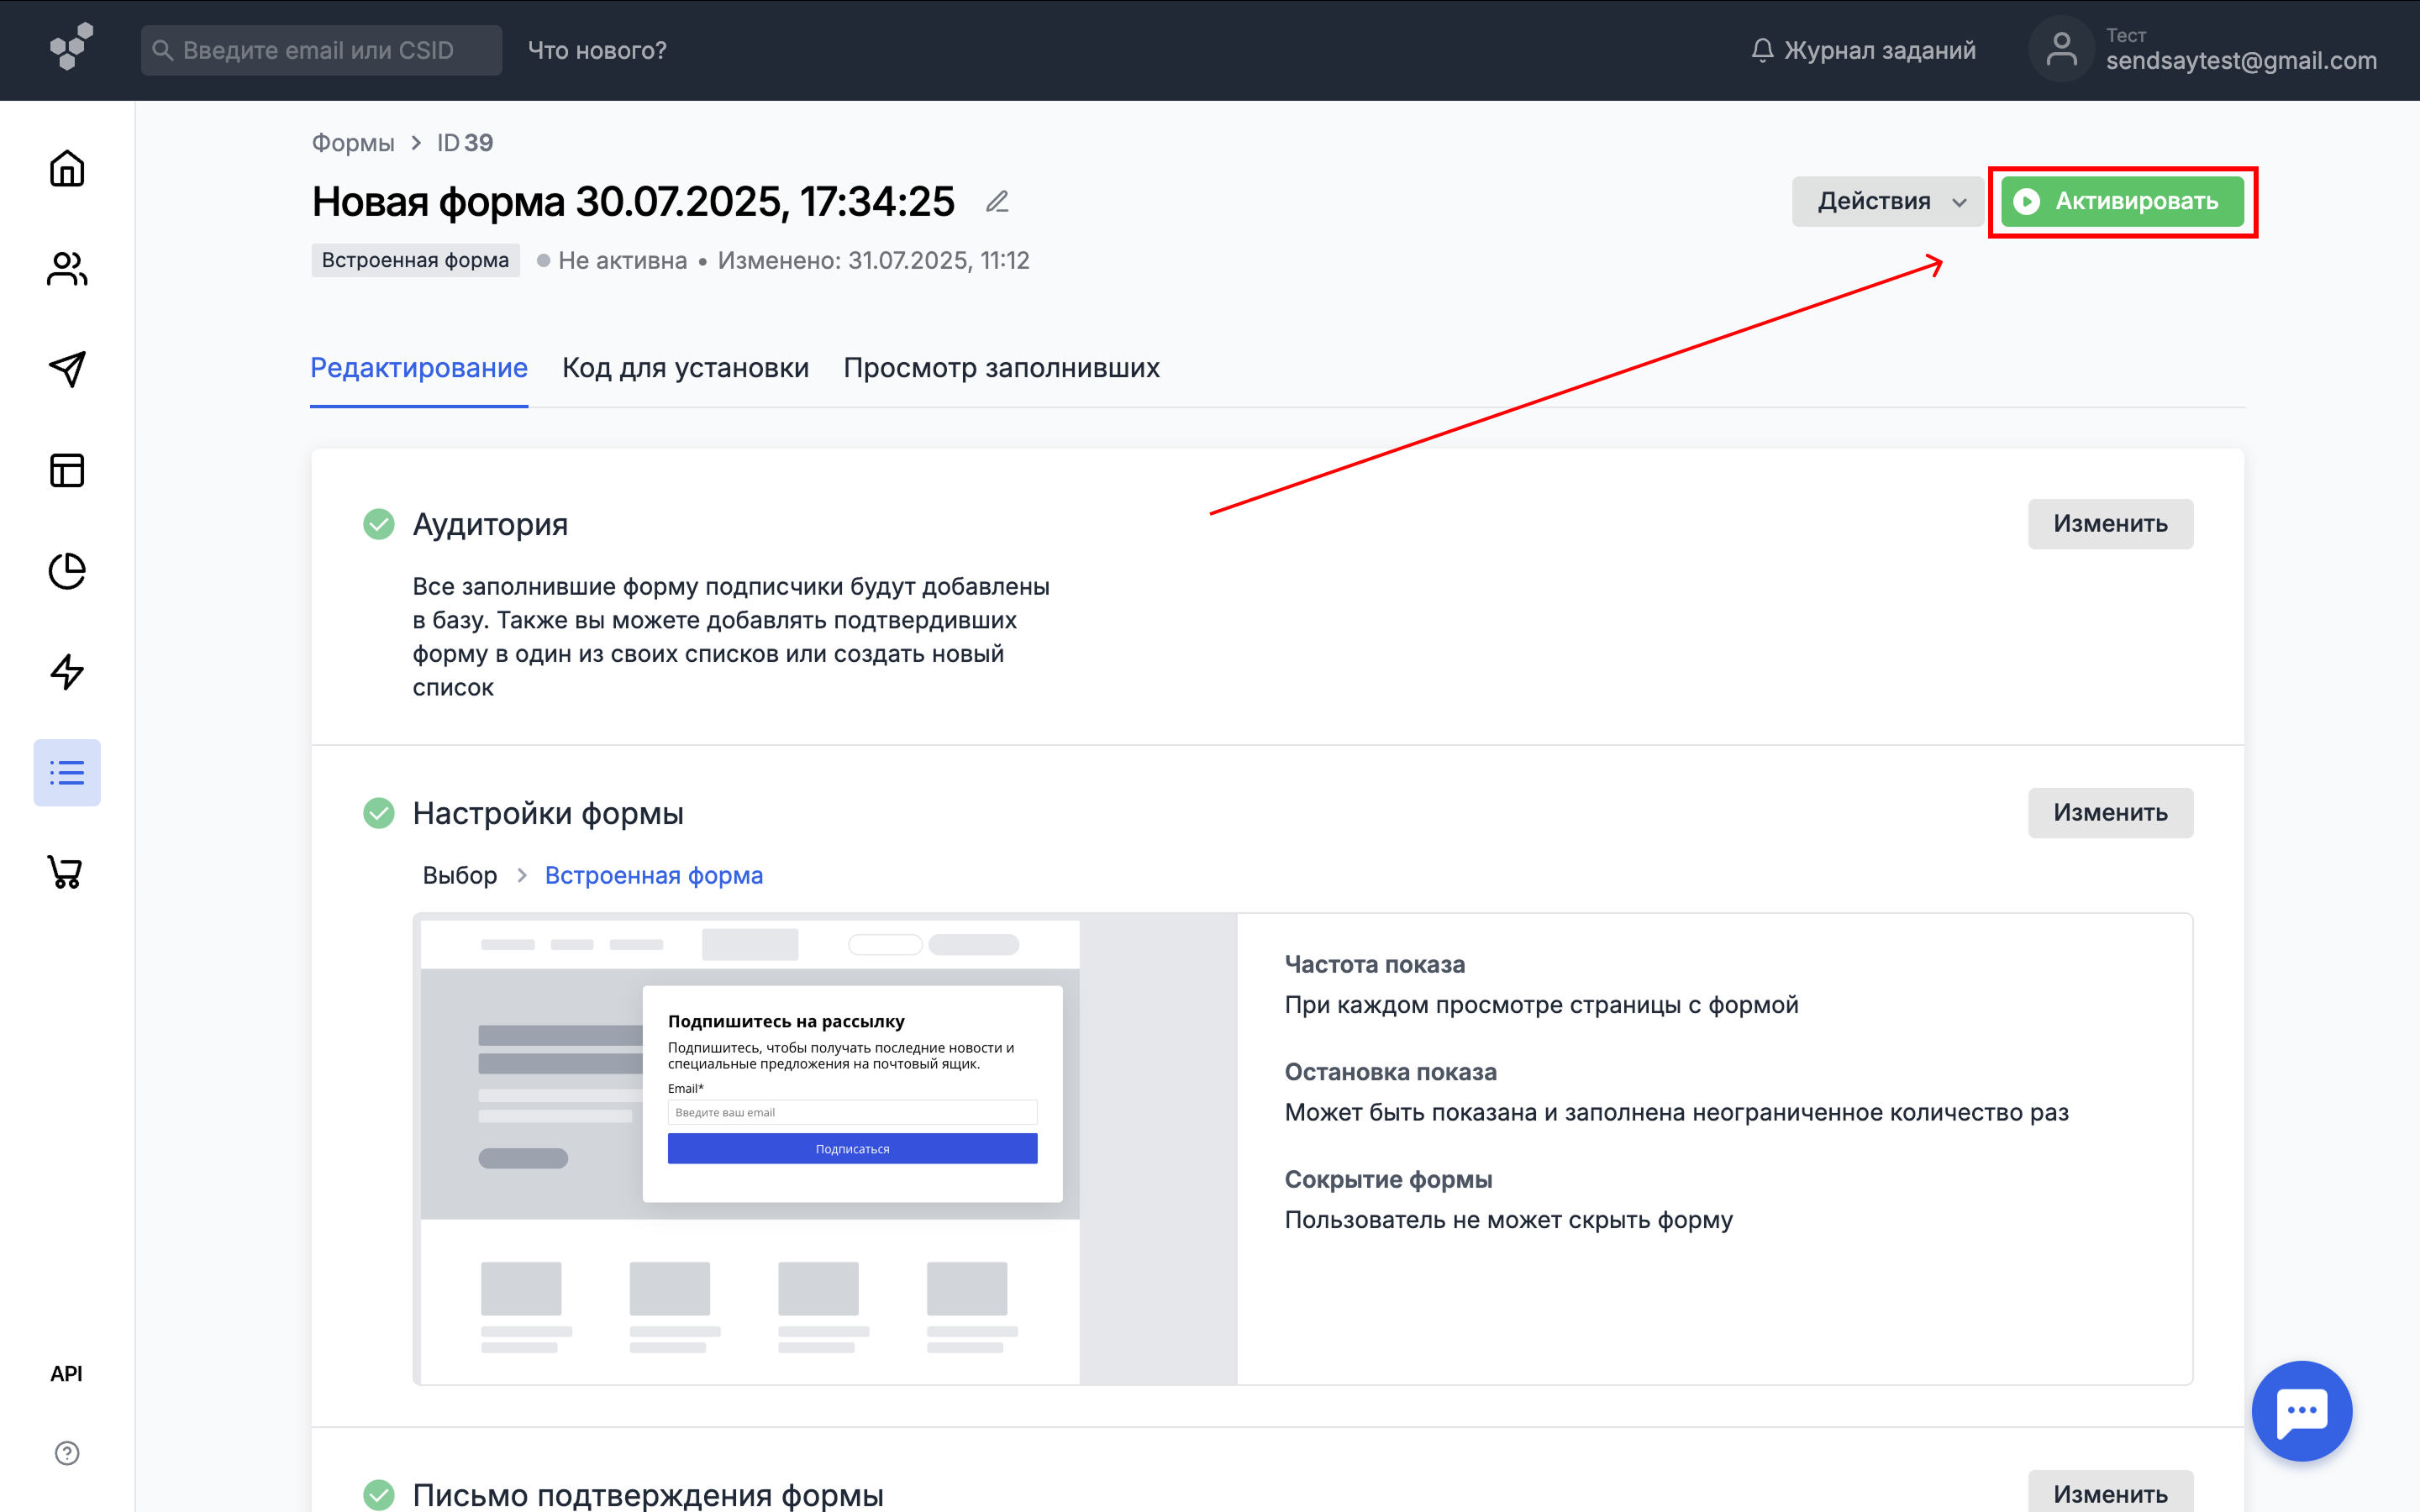Open the templates layout sidebar icon

click(67, 470)
